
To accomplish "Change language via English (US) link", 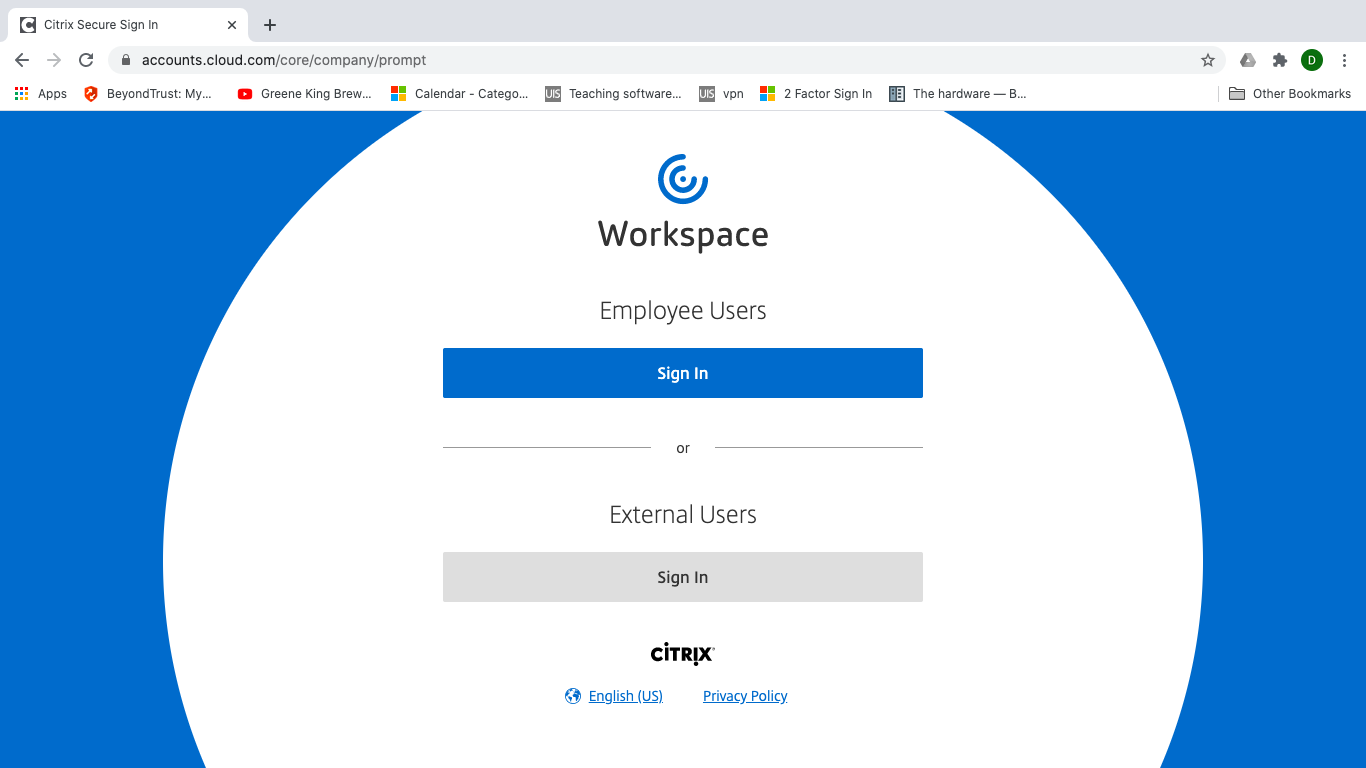I will coord(626,696).
